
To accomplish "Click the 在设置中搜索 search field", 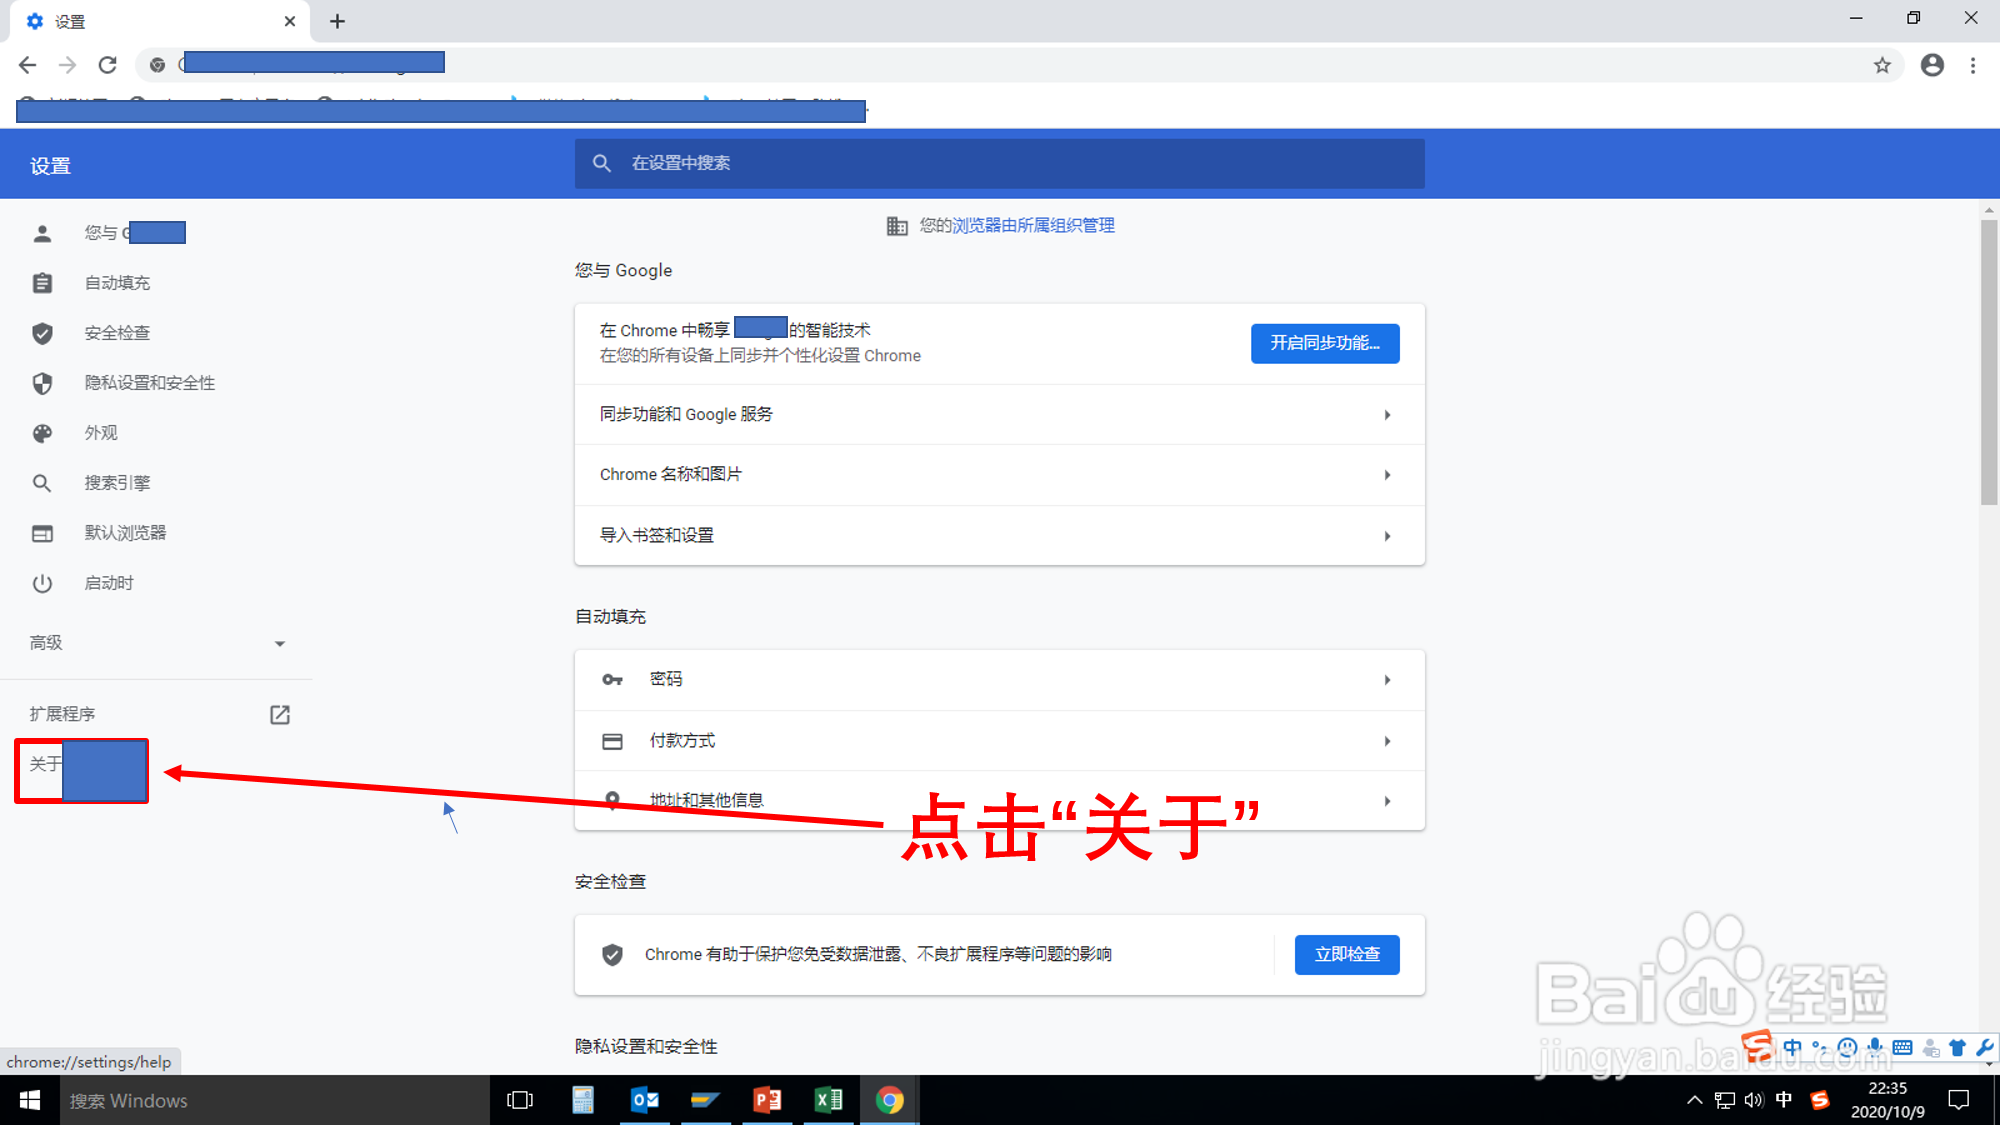I will click(x=1000, y=163).
